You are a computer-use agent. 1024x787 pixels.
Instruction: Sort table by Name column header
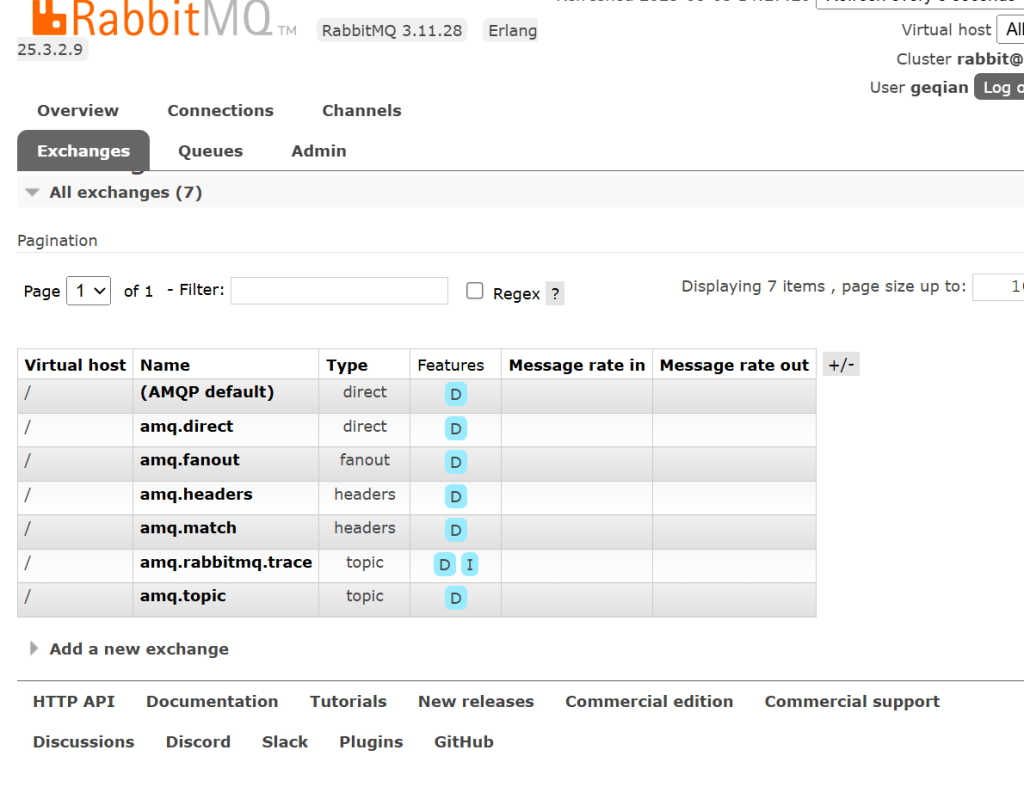coord(165,365)
